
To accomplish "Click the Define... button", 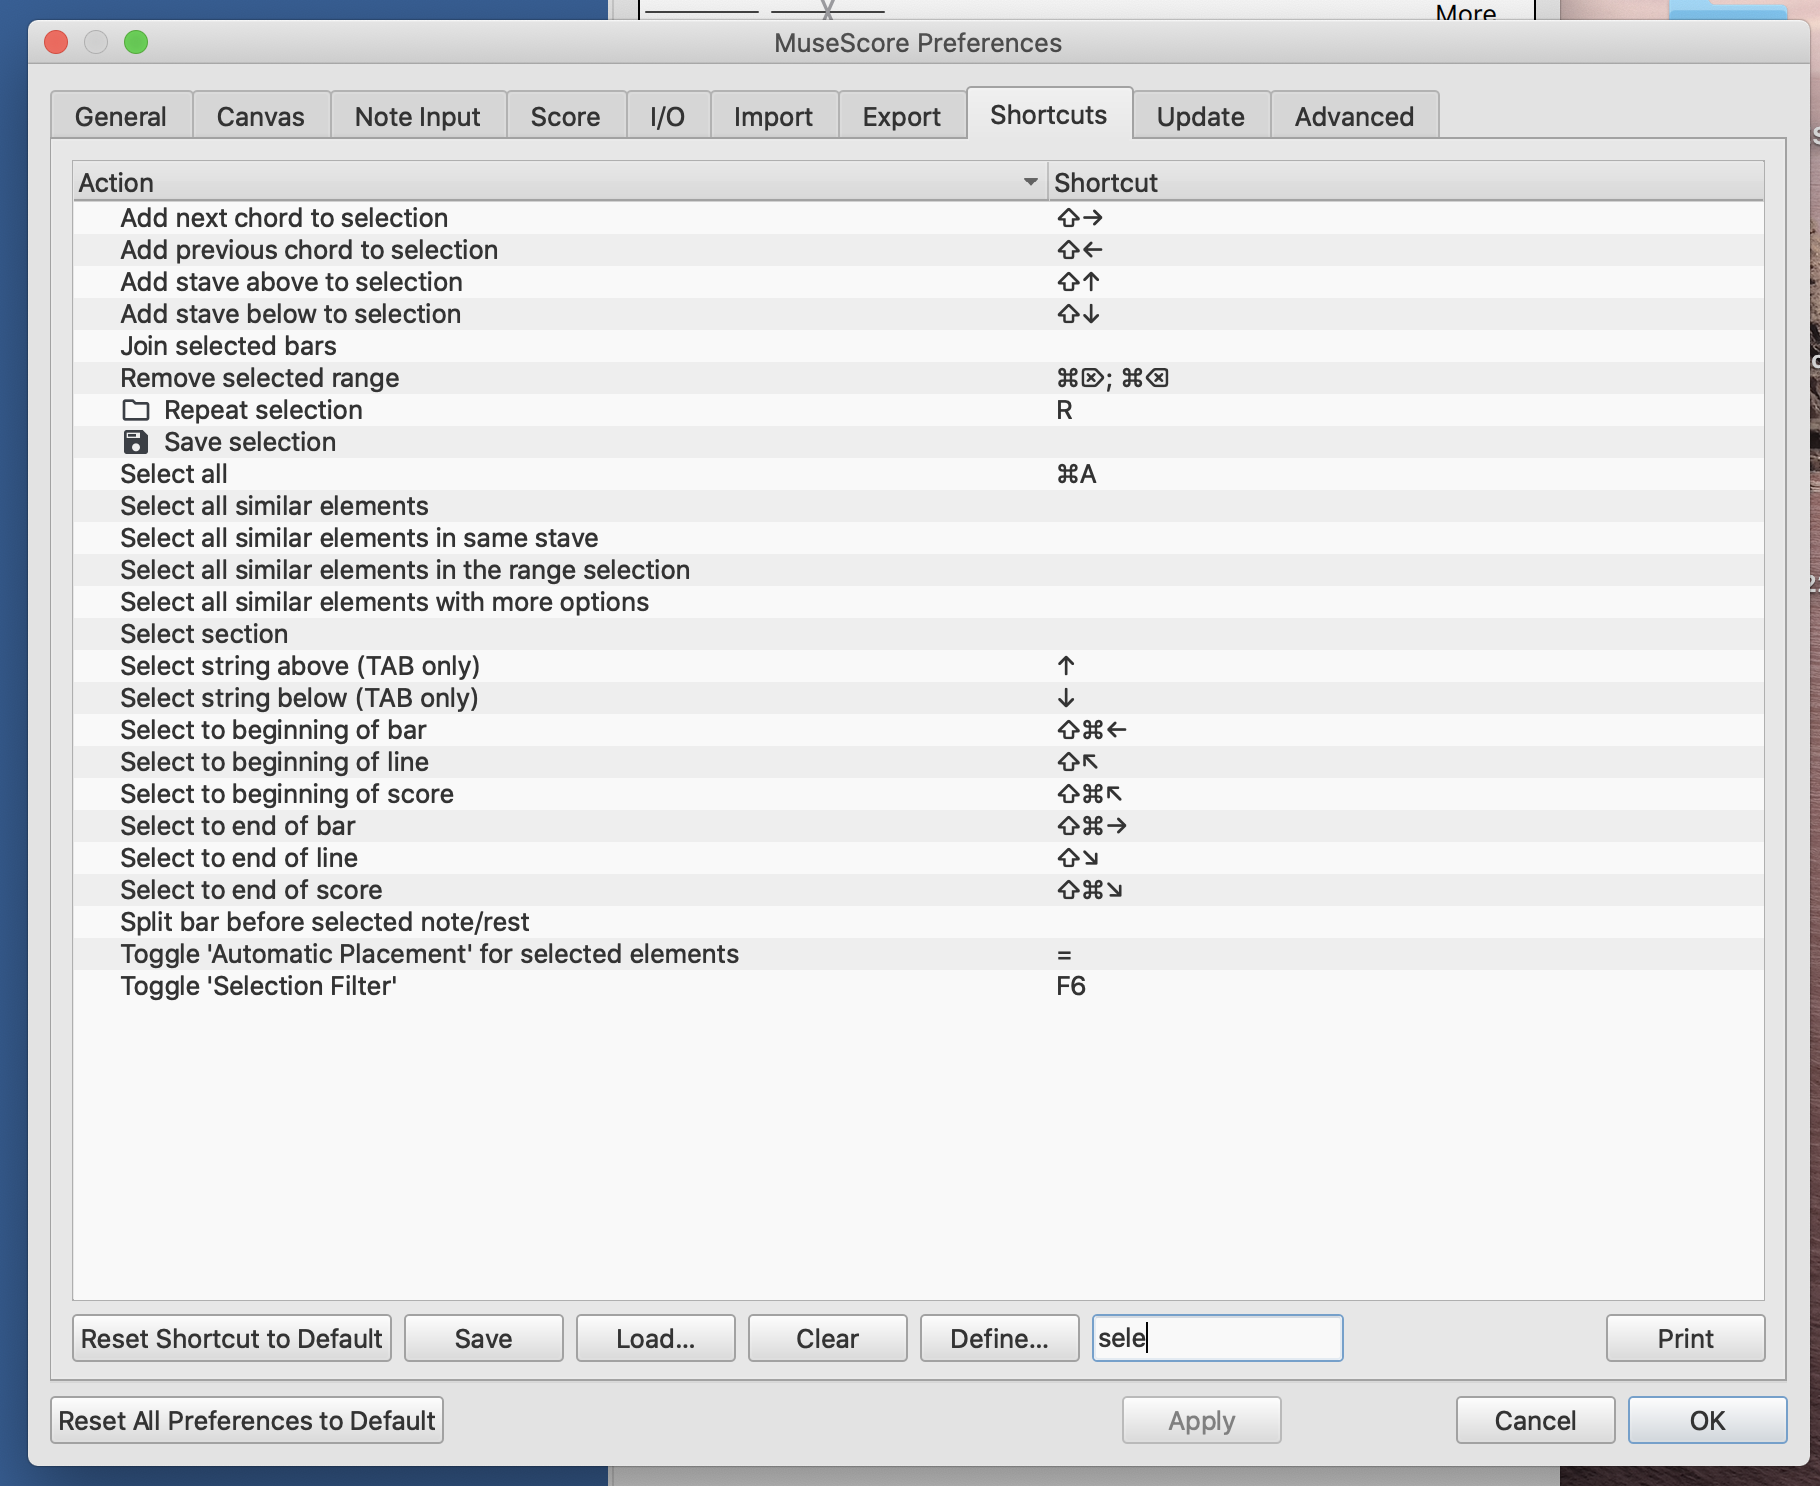I will tap(1000, 1338).
